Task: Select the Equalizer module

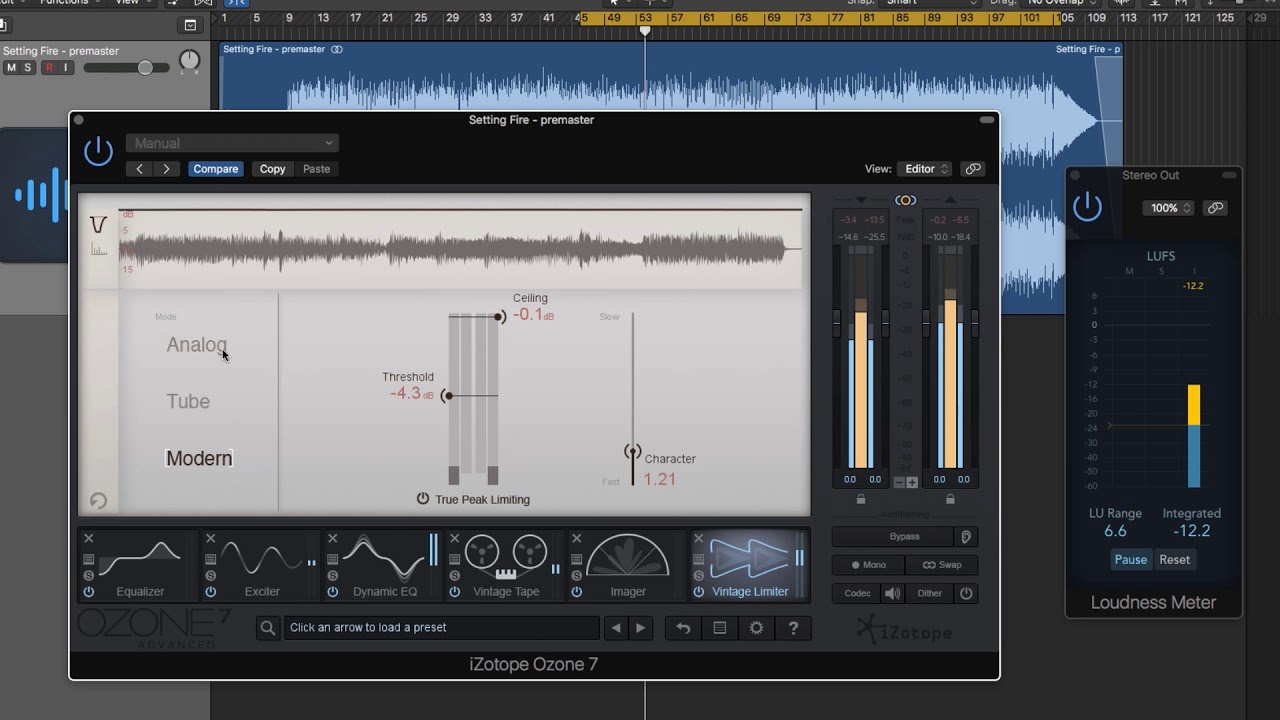Action: [x=140, y=564]
